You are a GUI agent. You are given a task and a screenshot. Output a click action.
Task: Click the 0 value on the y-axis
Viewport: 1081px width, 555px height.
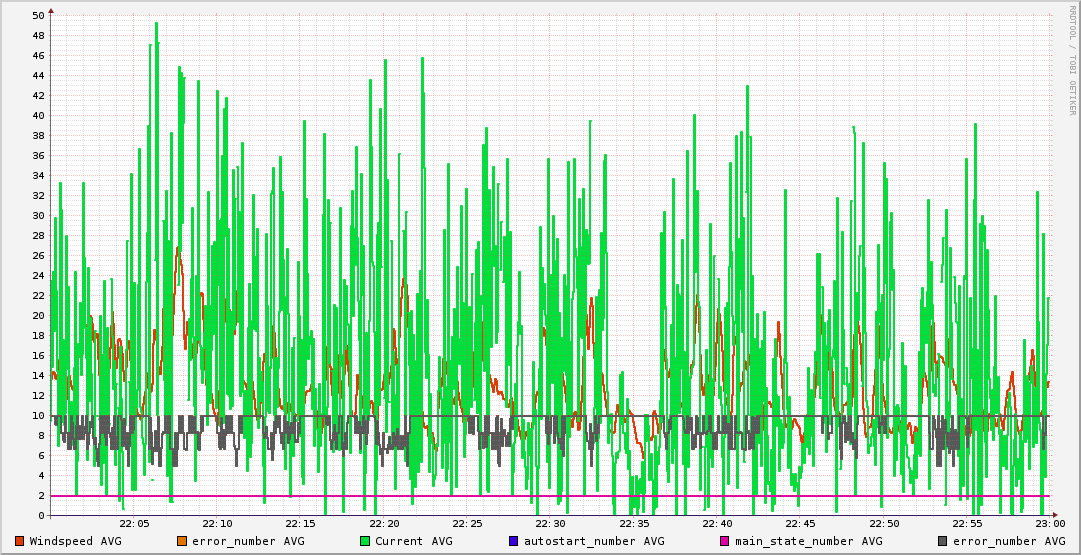pos(41,516)
